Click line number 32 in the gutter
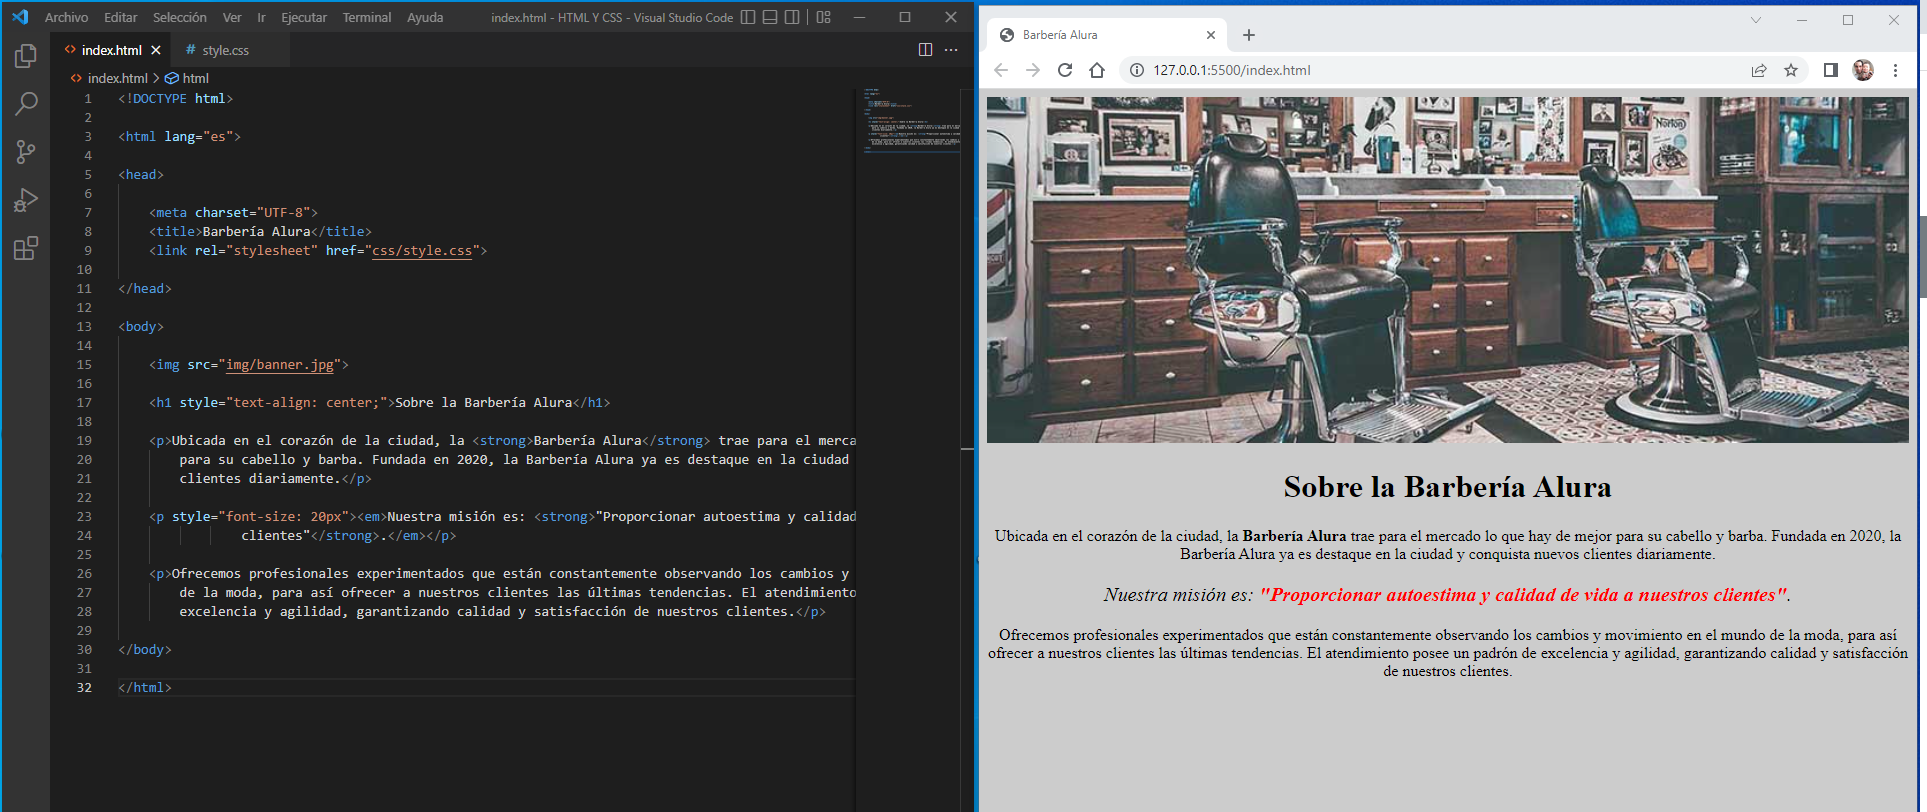Image resolution: width=1927 pixels, height=812 pixels. click(84, 688)
